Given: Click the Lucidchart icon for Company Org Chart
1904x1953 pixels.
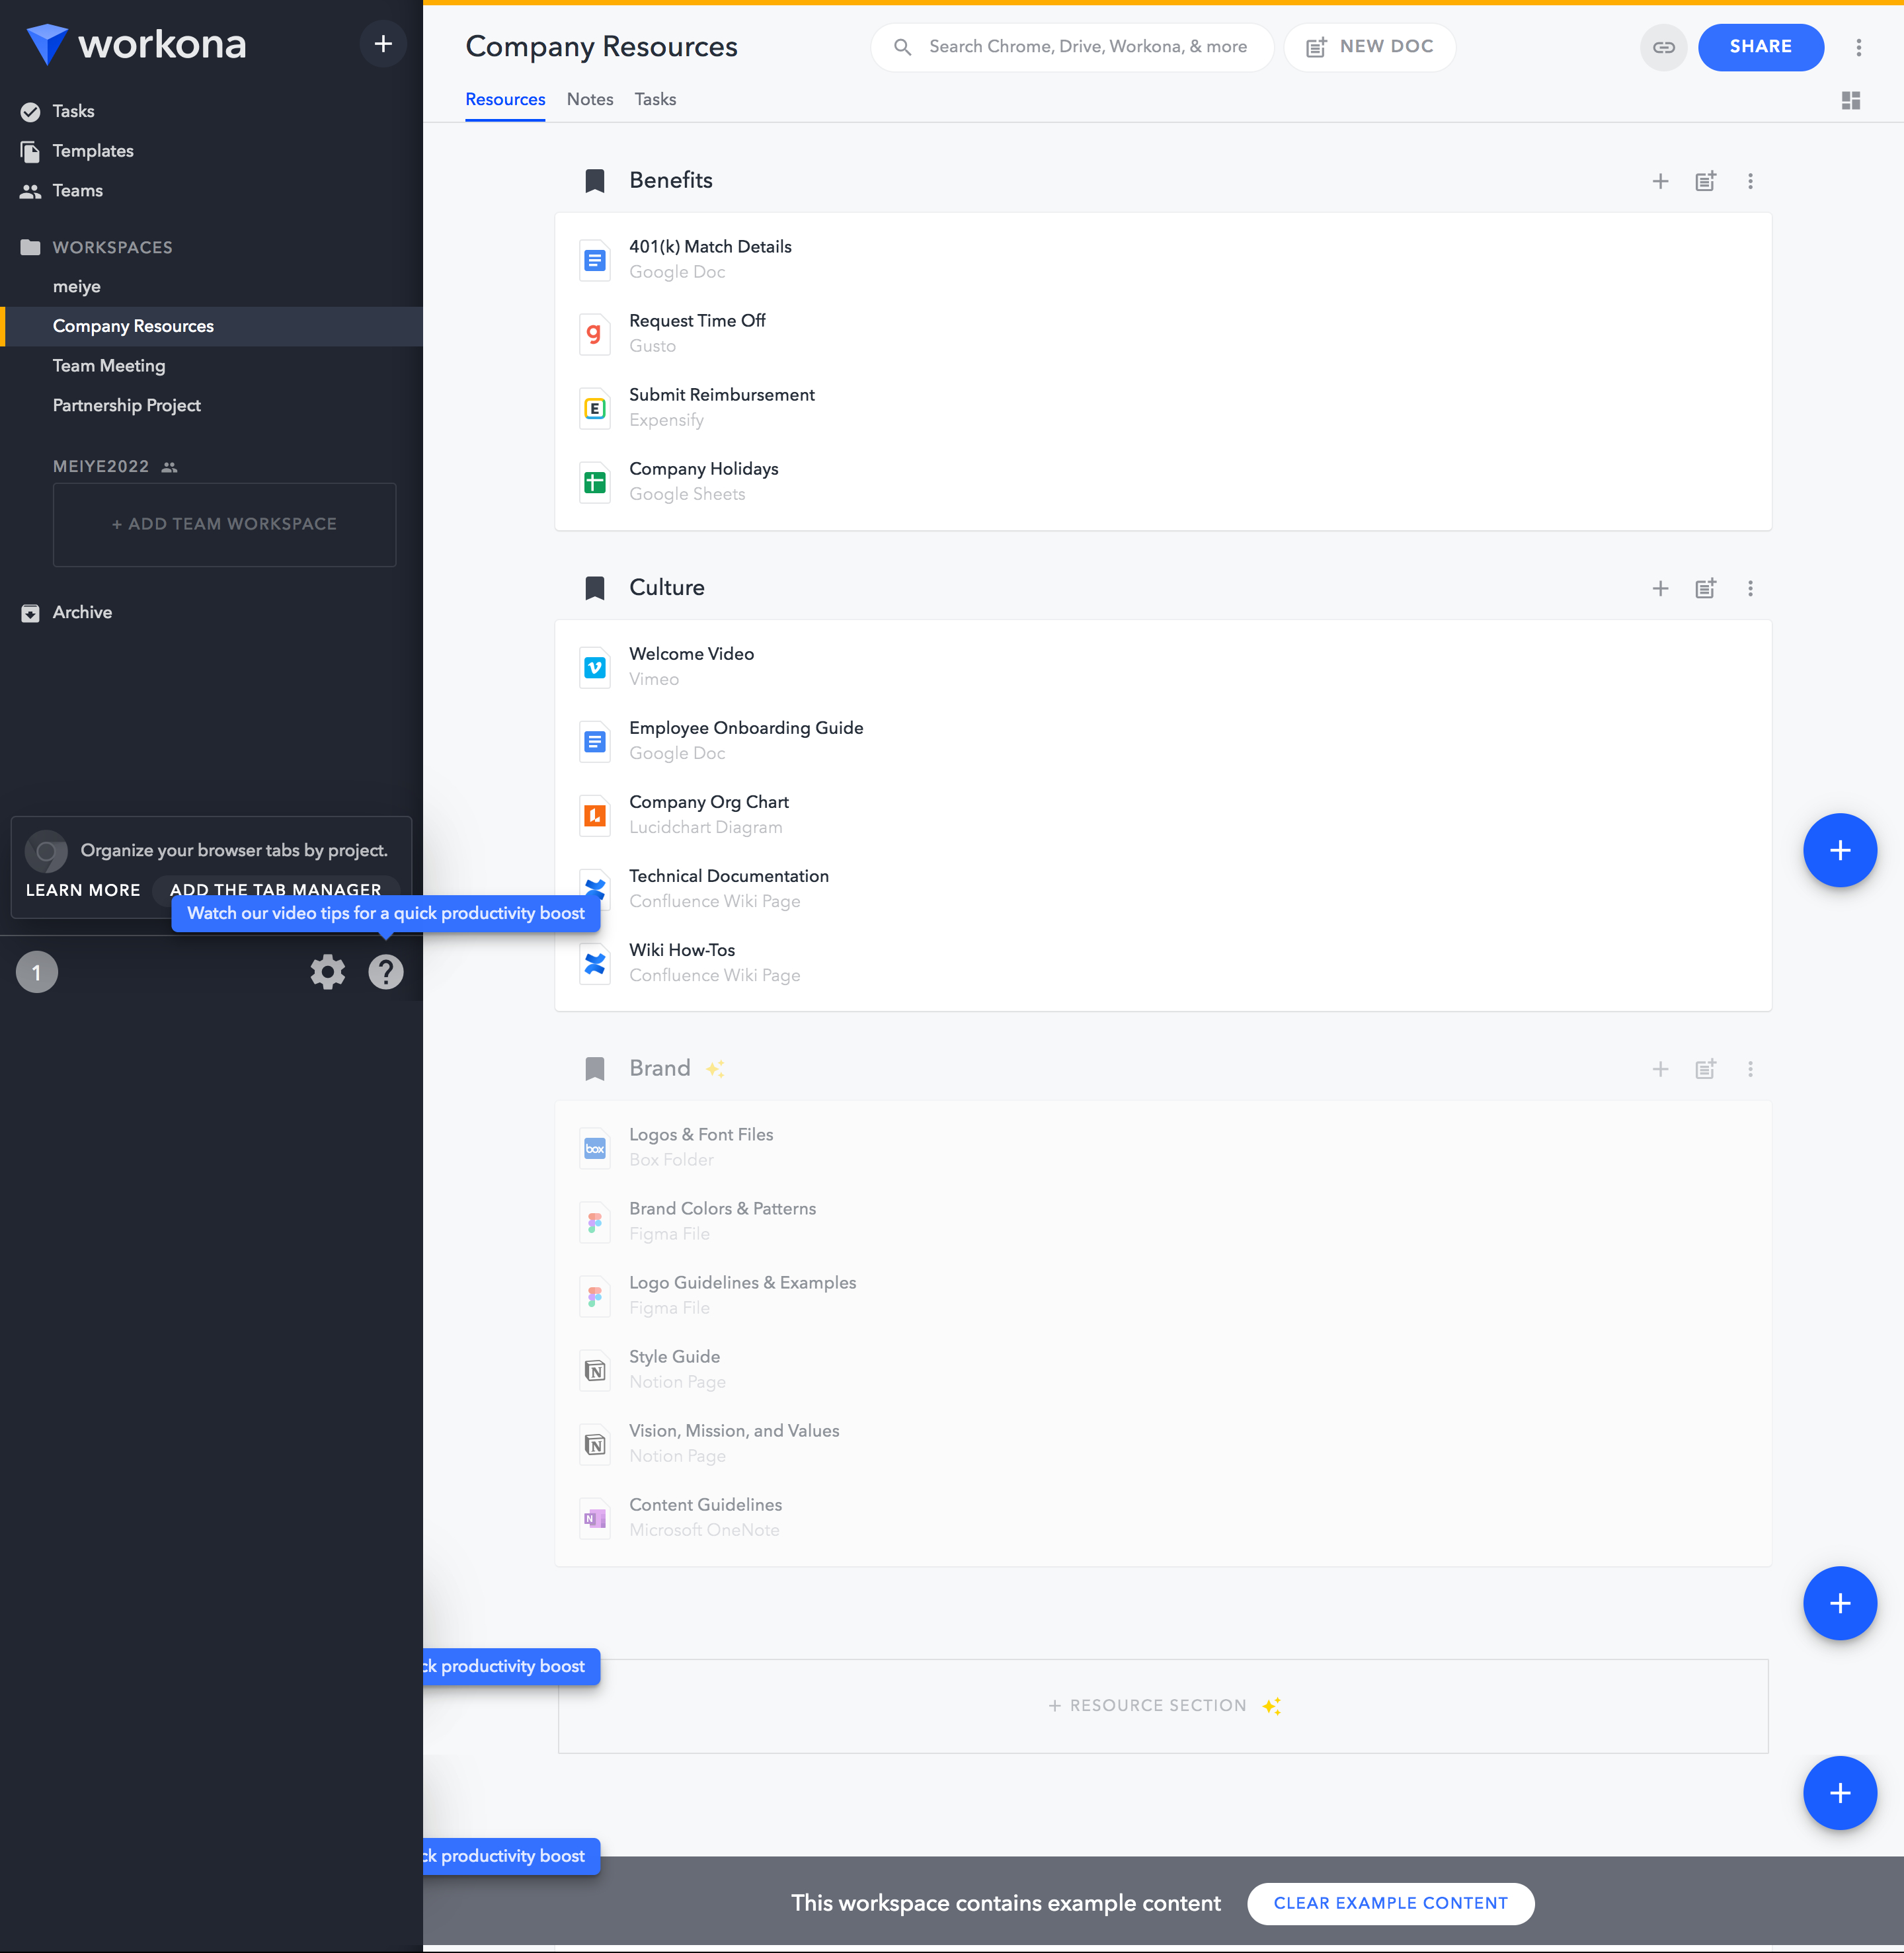Looking at the screenshot, I should [594, 815].
